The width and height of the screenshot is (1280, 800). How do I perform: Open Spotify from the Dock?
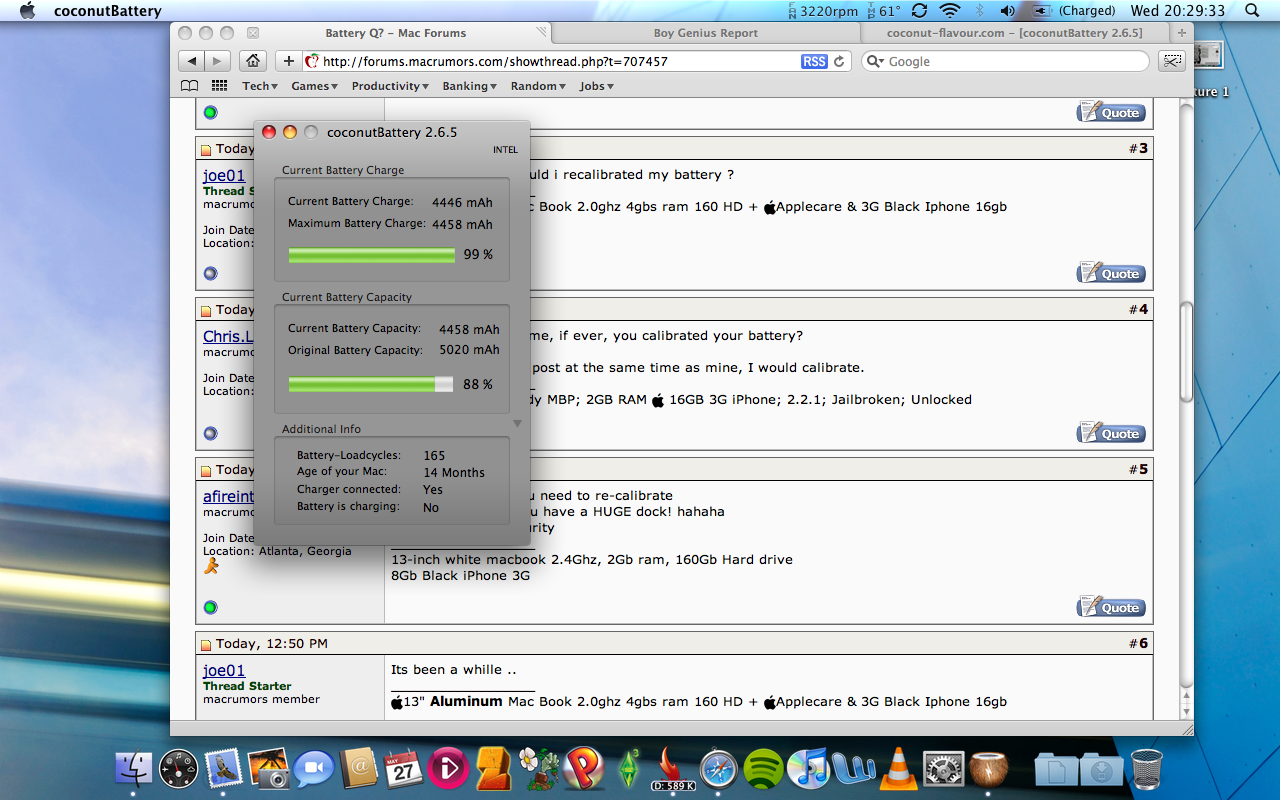point(764,768)
